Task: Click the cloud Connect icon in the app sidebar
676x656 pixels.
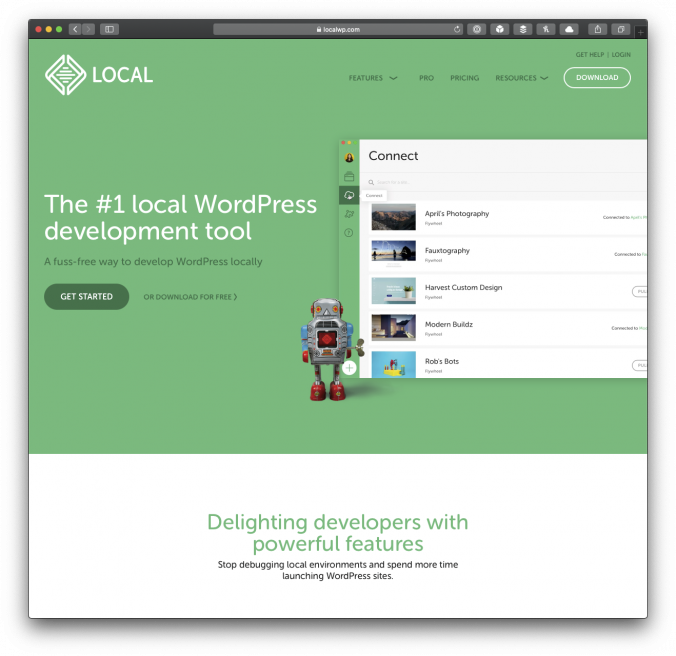Action: click(349, 195)
